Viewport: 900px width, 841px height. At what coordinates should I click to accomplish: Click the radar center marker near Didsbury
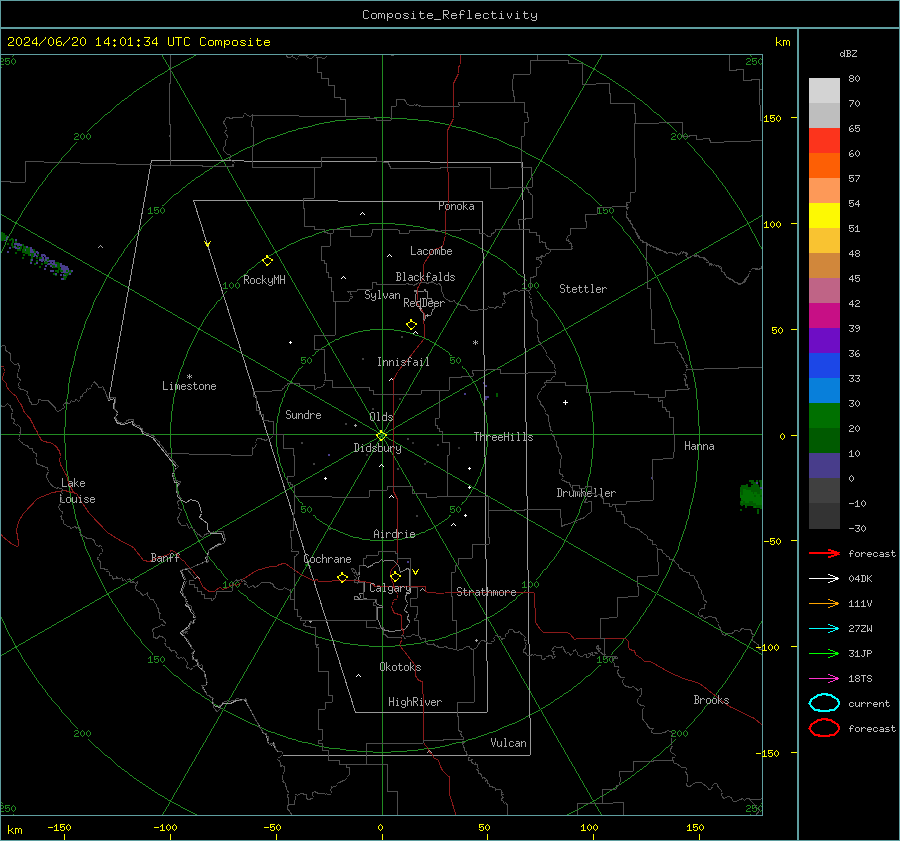point(382,436)
